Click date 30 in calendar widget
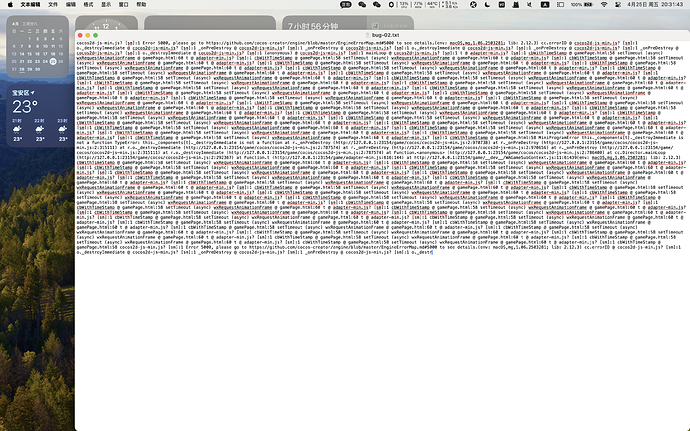 tap(37, 69)
